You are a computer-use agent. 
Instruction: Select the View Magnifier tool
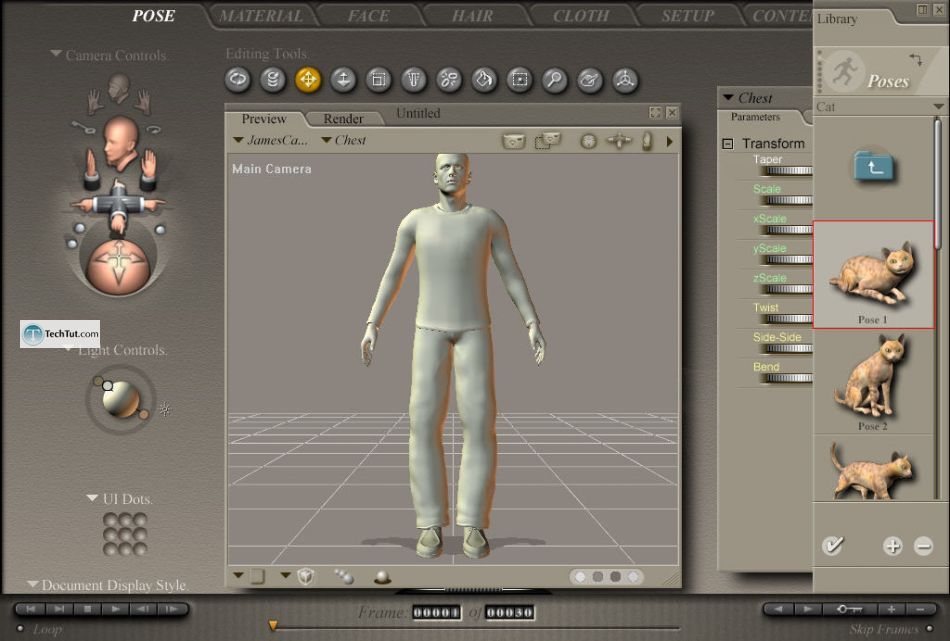pos(554,80)
